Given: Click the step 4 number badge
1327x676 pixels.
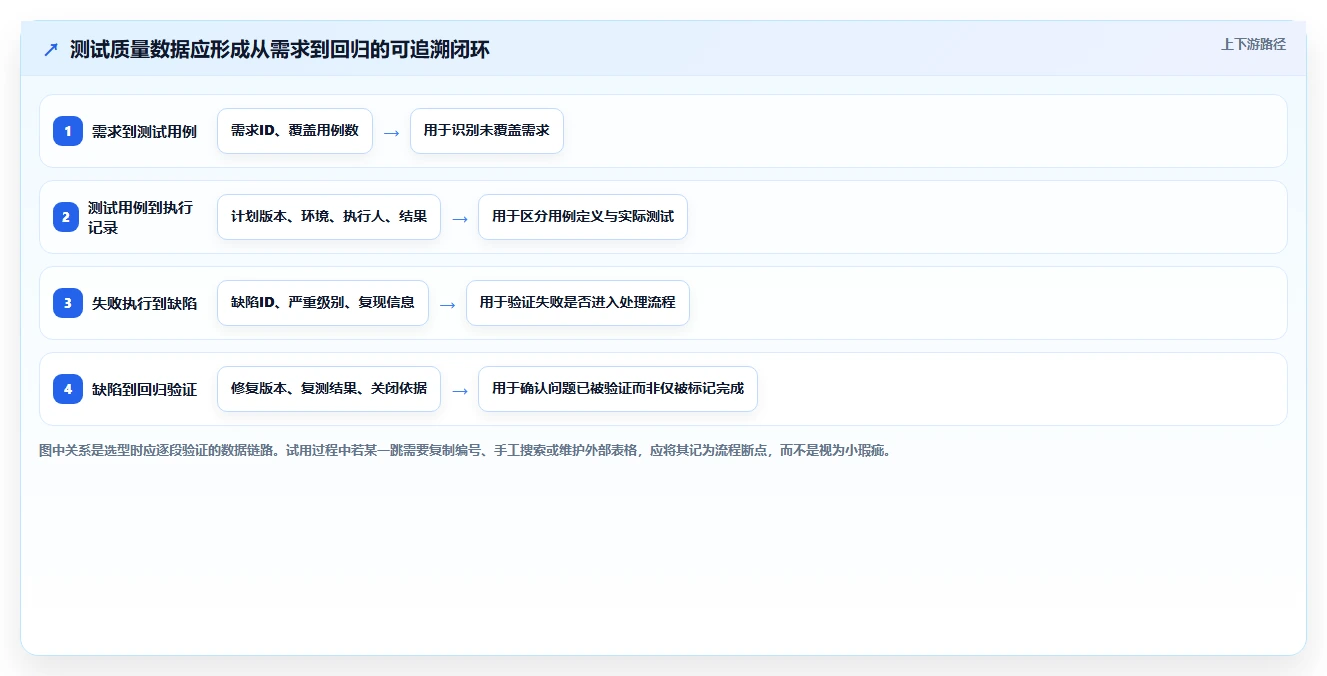Looking at the screenshot, I should coord(68,389).
